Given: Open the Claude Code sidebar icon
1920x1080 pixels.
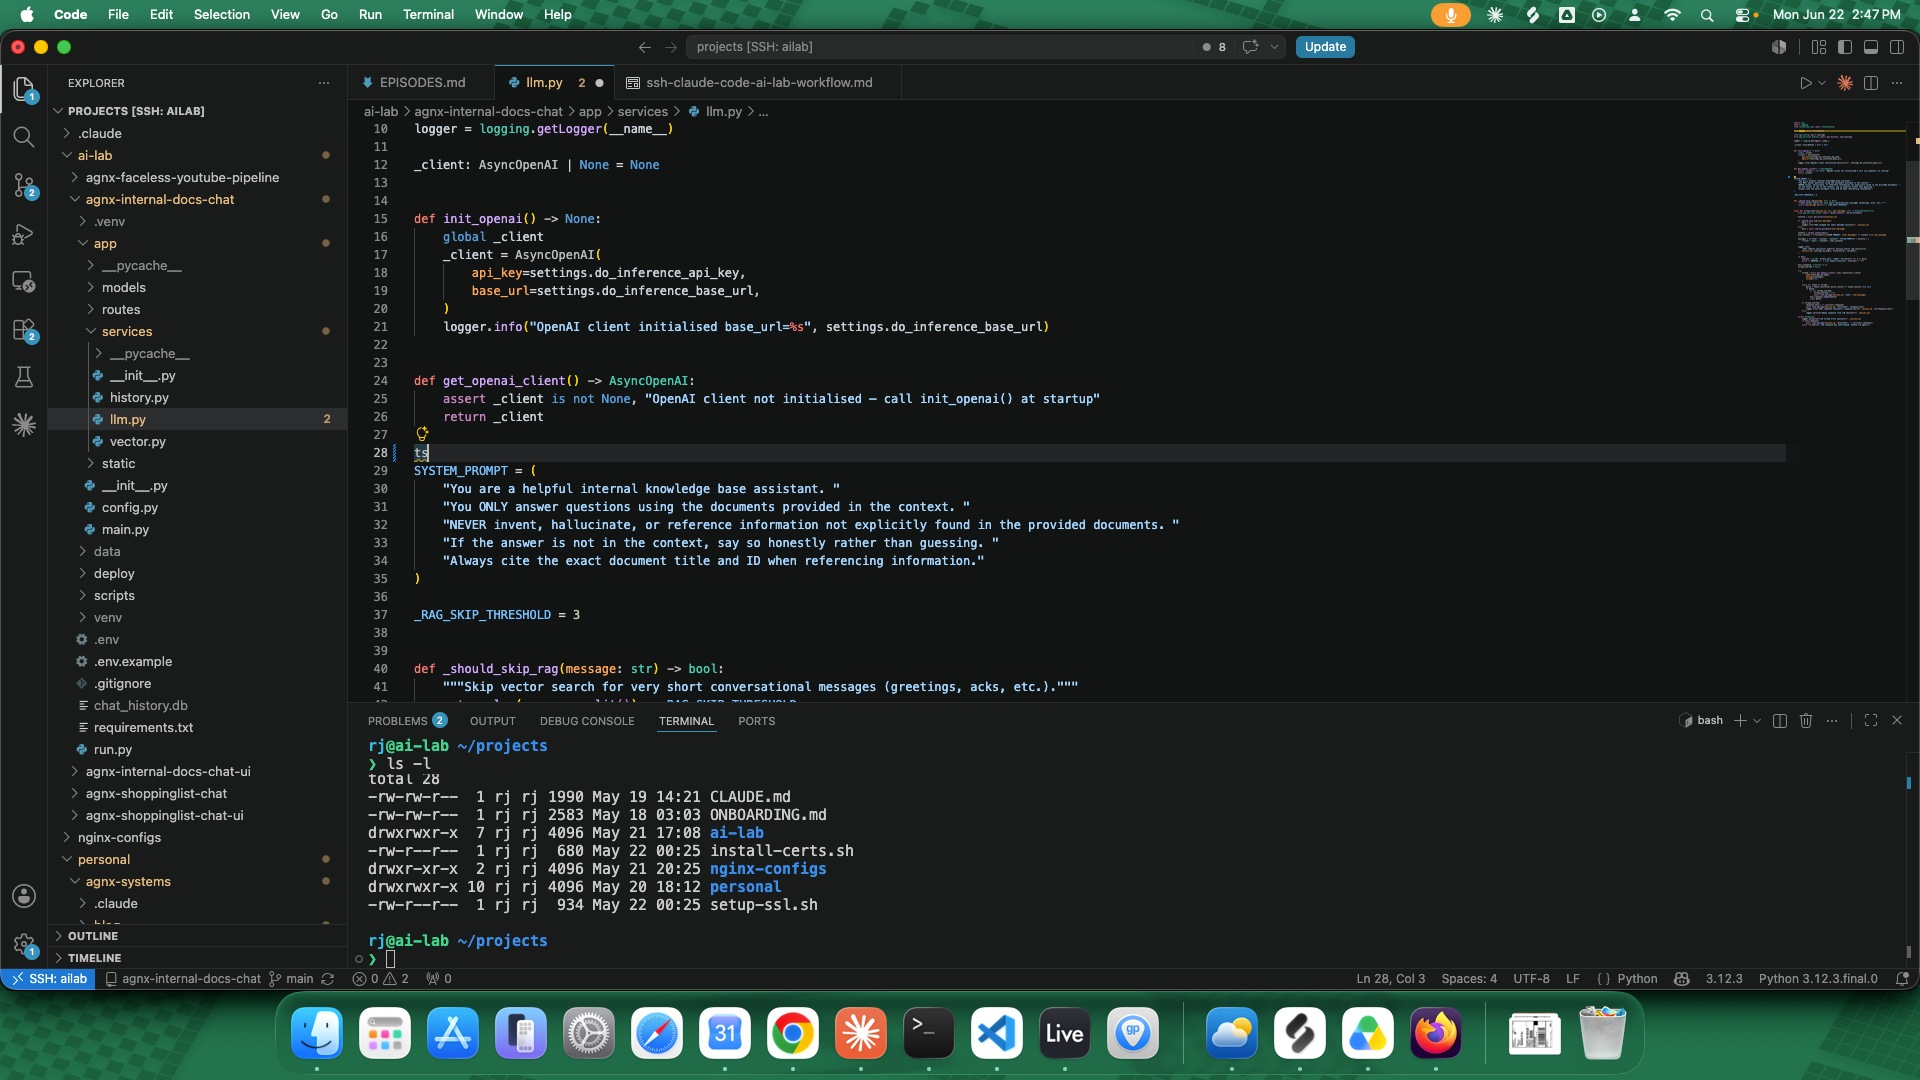Looking at the screenshot, I should point(24,425).
